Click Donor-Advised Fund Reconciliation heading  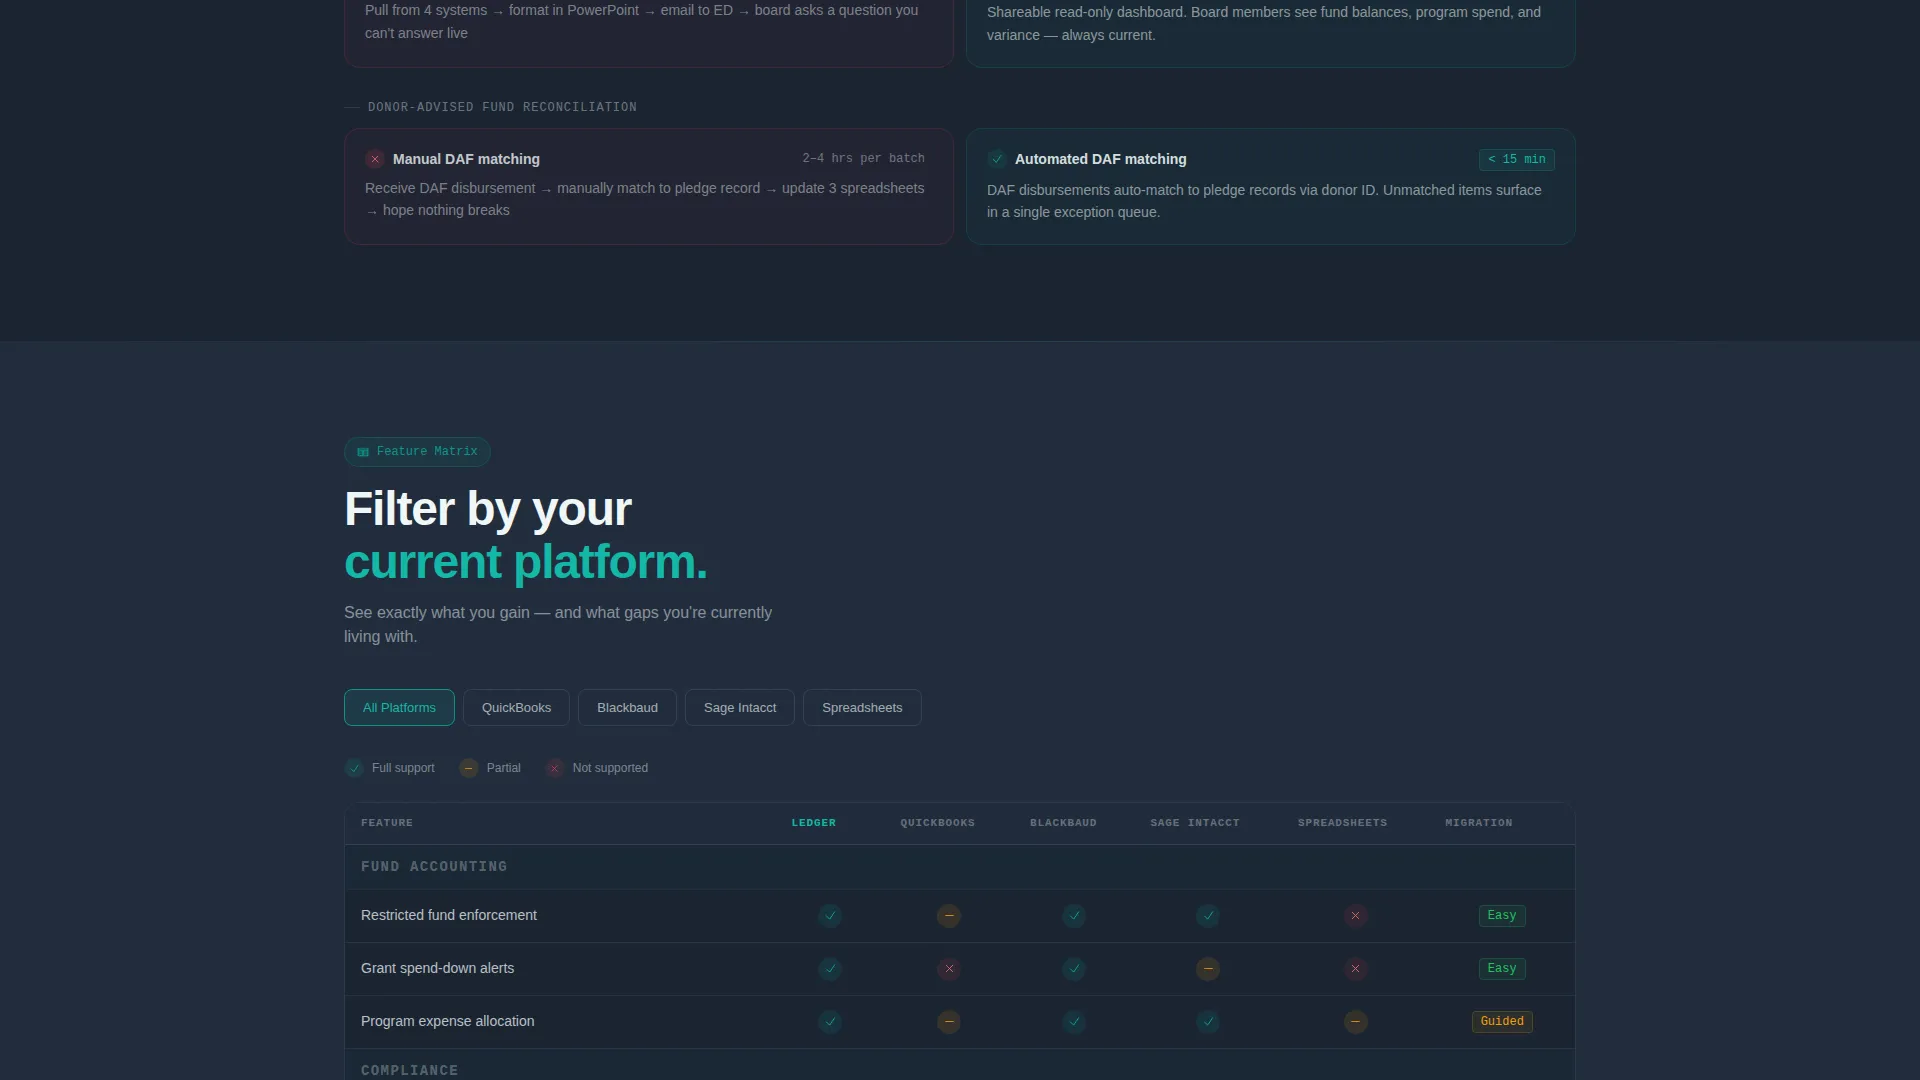(x=502, y=107)
